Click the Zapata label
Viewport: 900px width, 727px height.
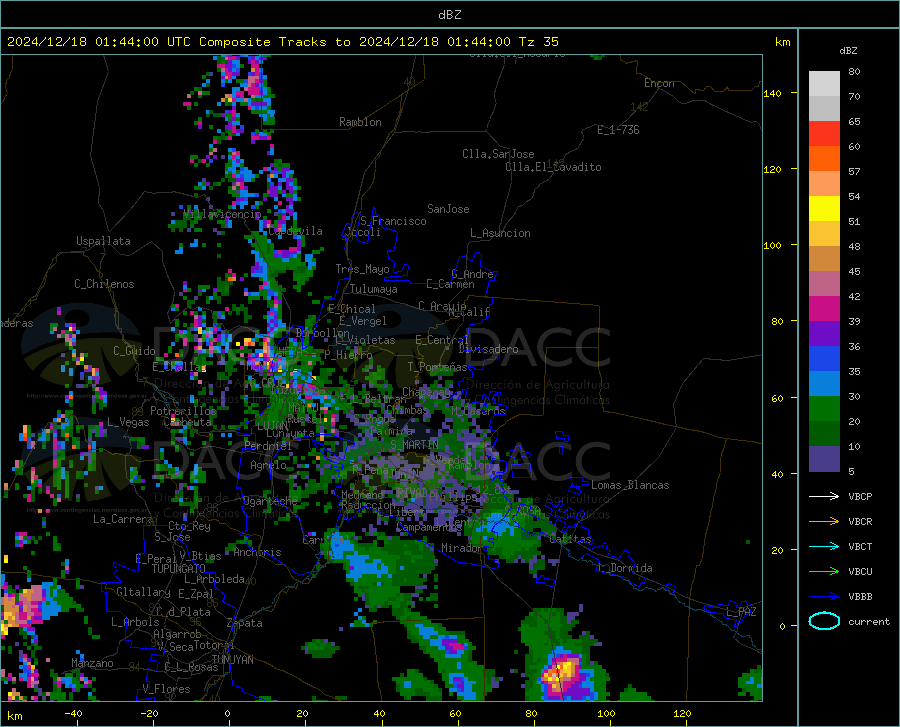(x=245, y=623)
